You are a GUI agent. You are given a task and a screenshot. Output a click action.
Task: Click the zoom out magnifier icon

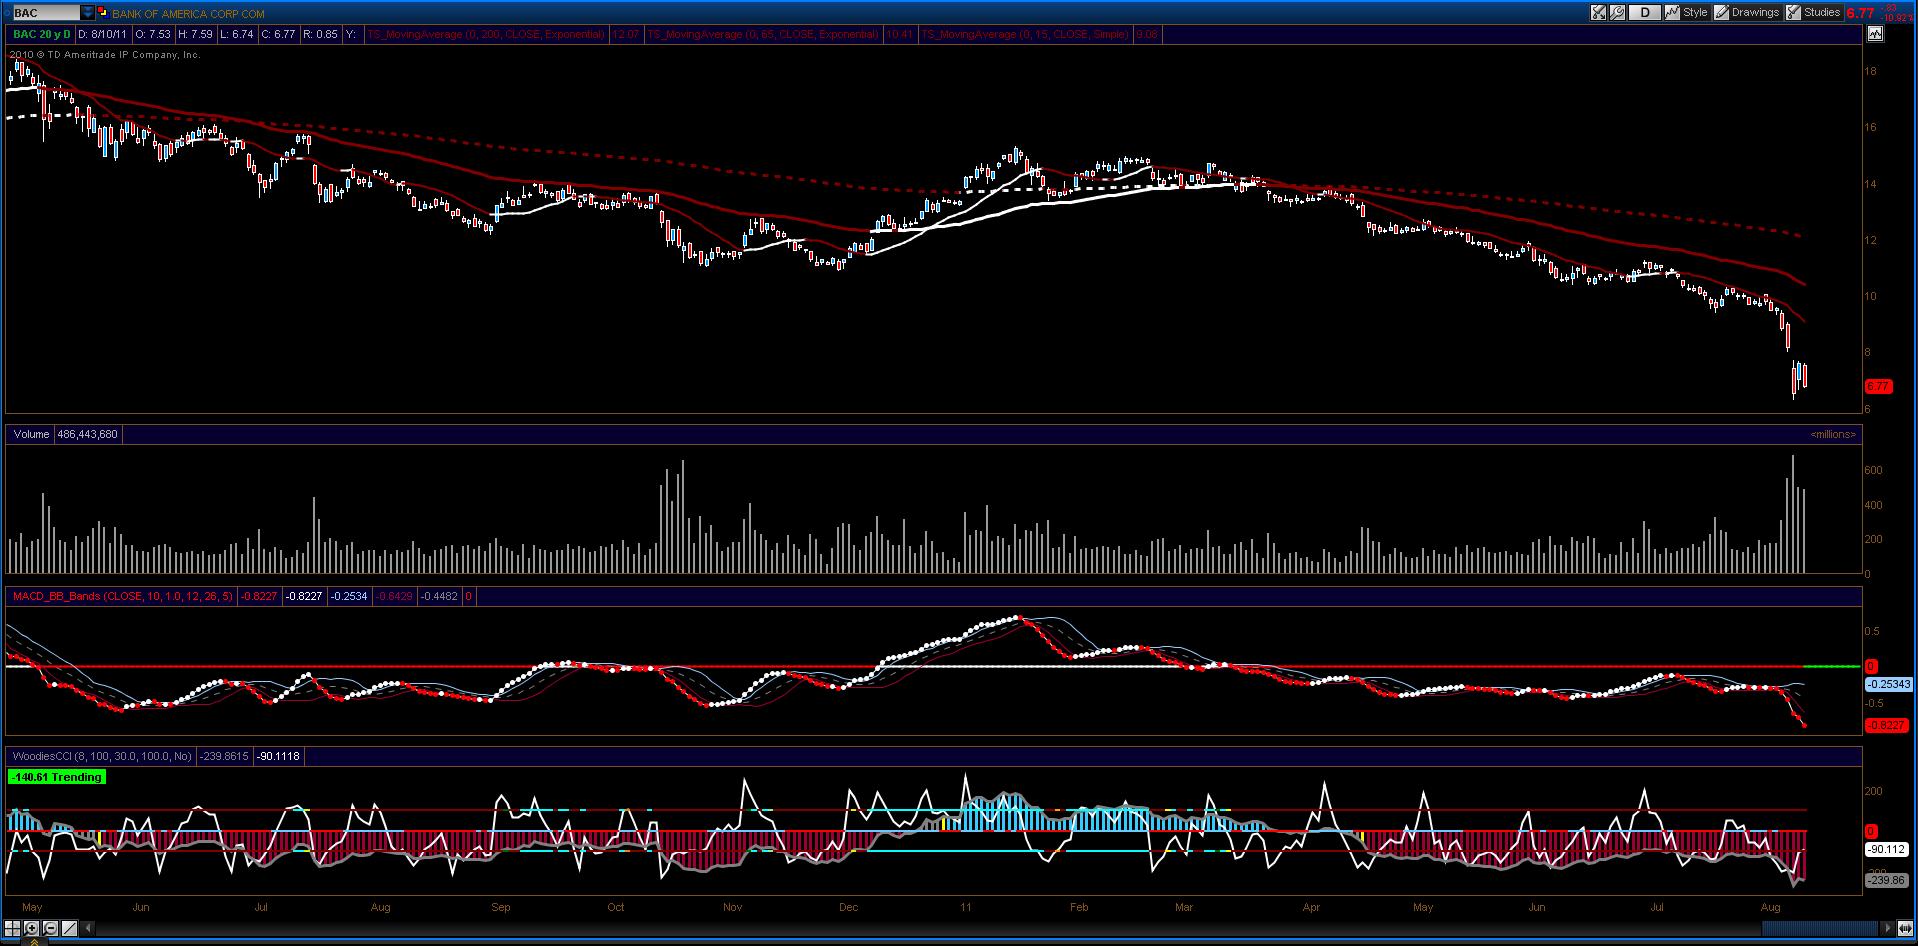tap(50, 928)
